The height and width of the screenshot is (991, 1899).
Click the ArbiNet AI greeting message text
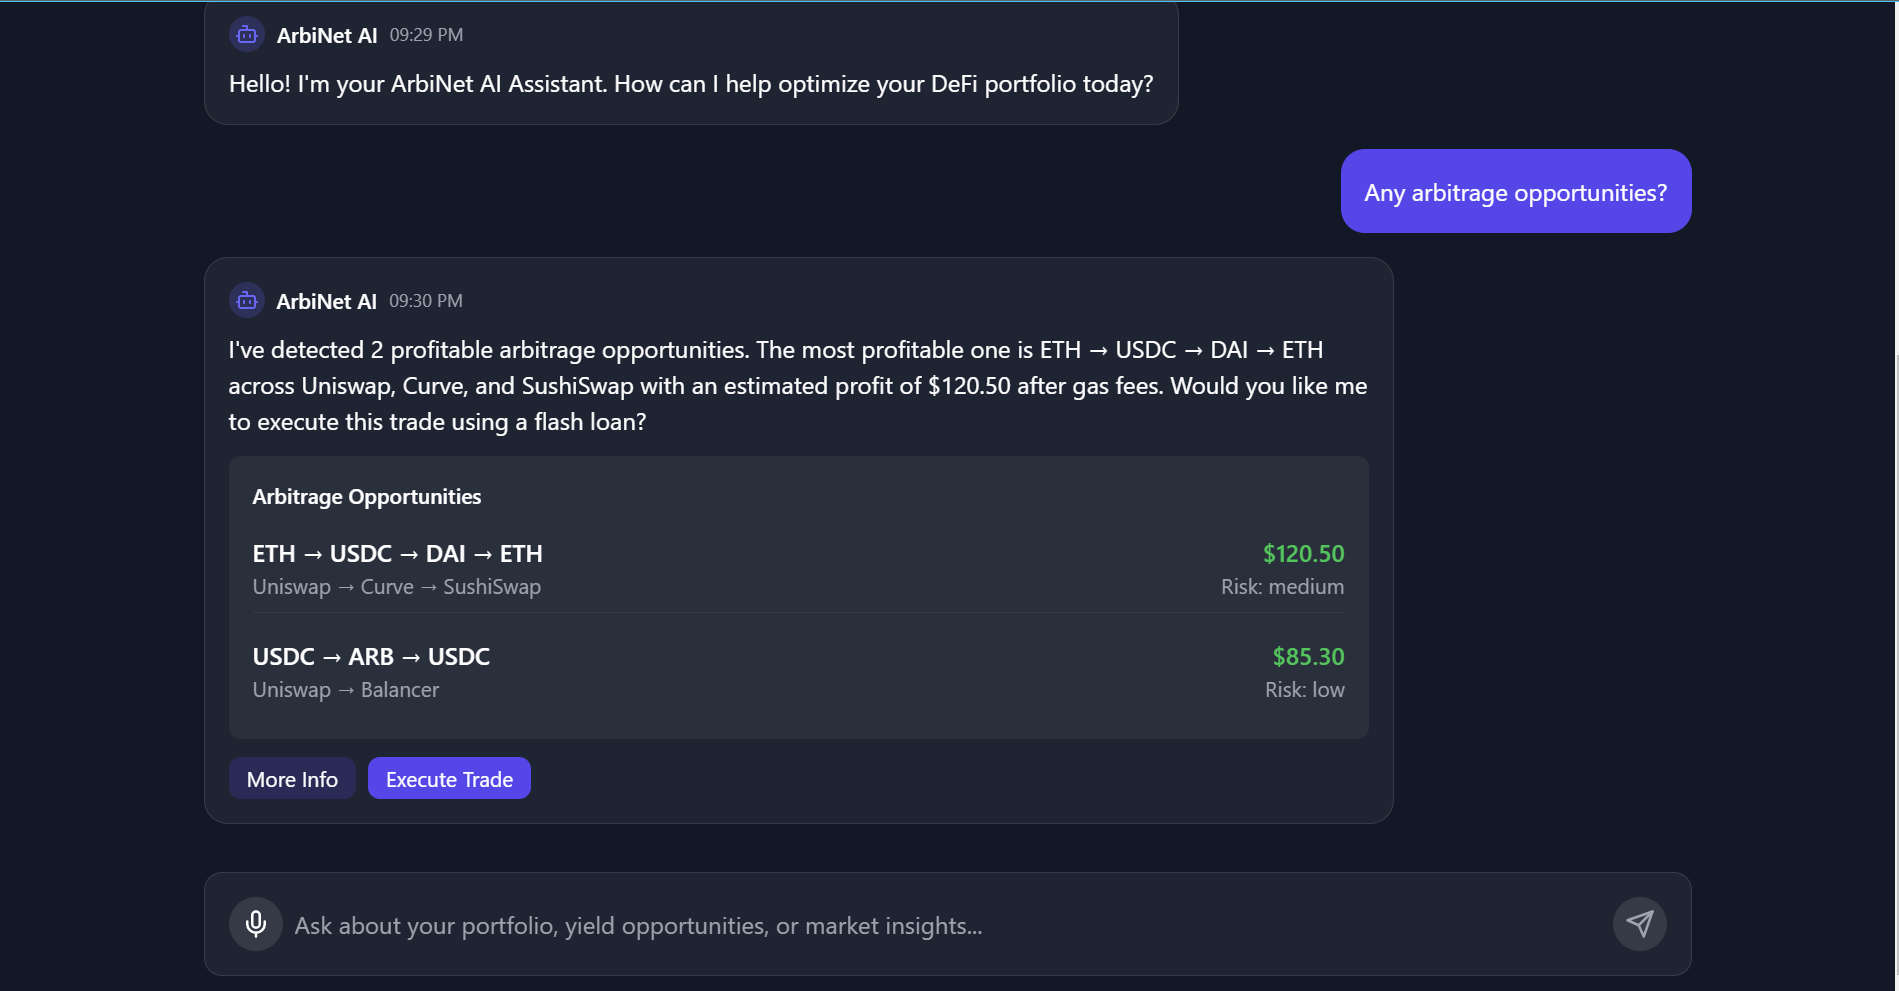(690, 84)
